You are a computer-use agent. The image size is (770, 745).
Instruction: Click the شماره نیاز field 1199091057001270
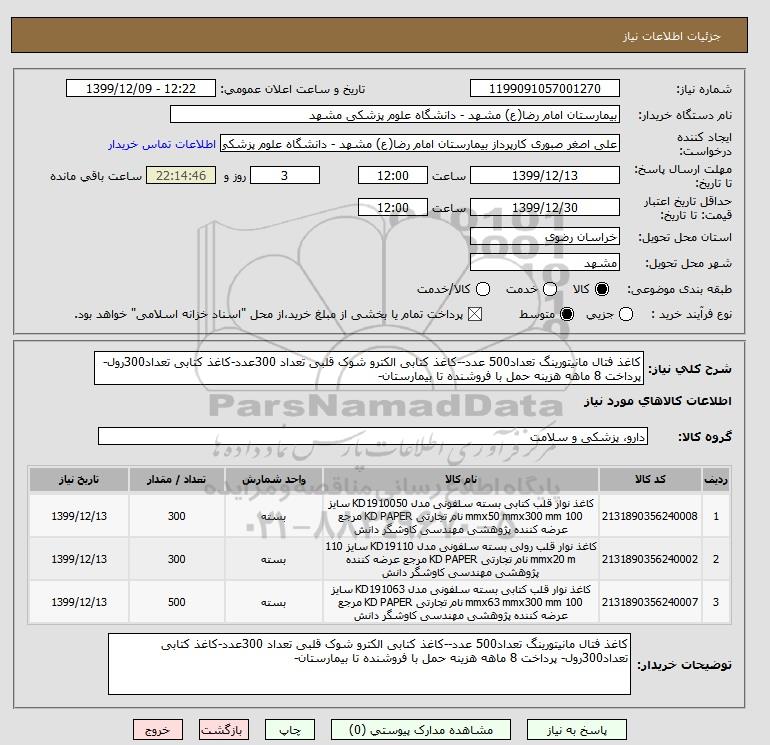(545, 88)
